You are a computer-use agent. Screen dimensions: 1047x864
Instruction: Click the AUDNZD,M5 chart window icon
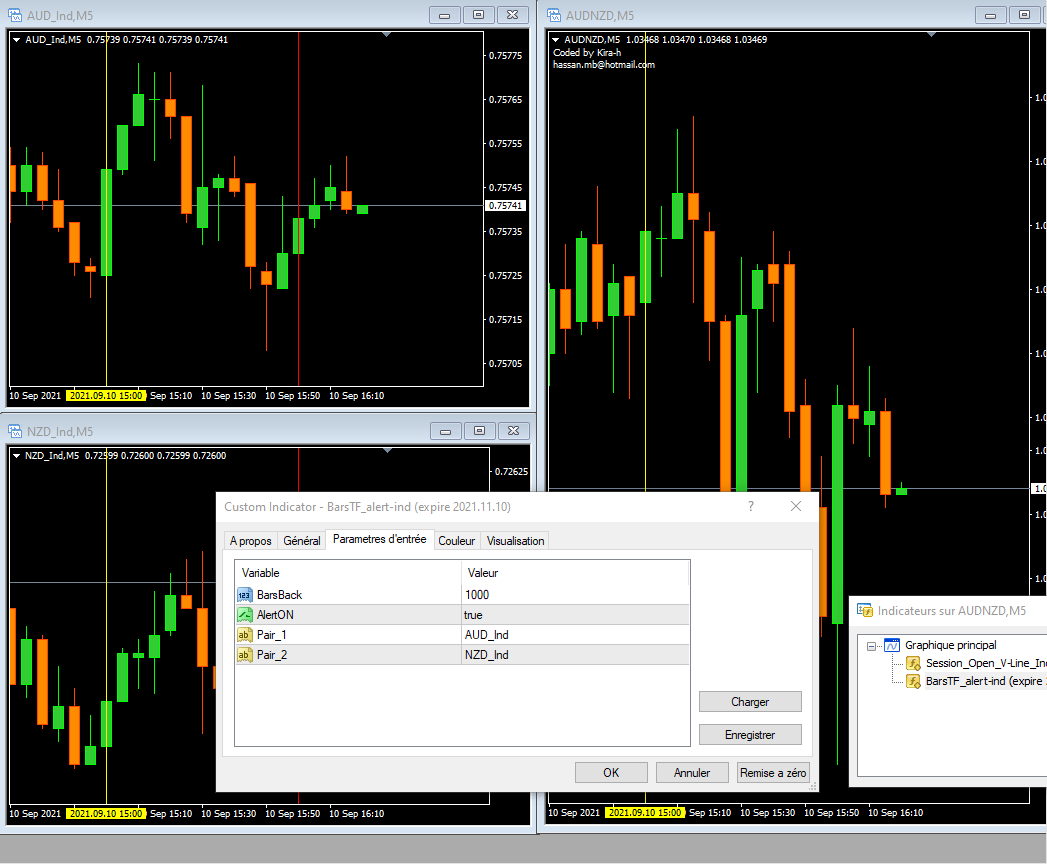click(x=553, y=14)
